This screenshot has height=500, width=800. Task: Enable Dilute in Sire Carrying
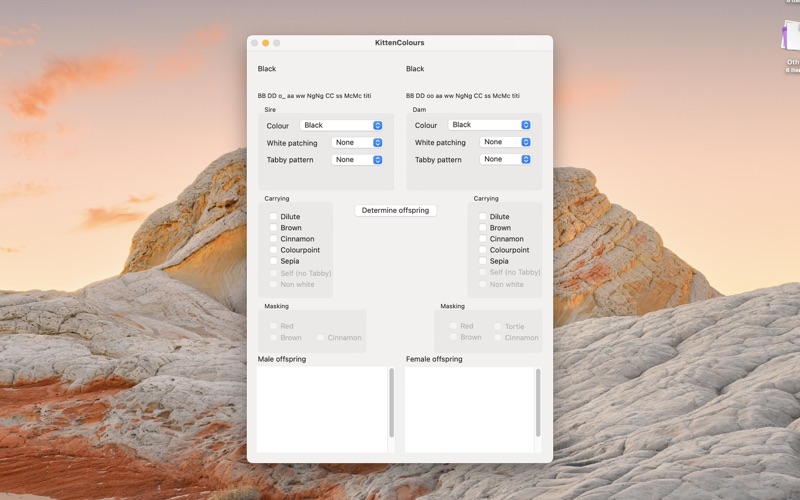(x=273, y=216)
